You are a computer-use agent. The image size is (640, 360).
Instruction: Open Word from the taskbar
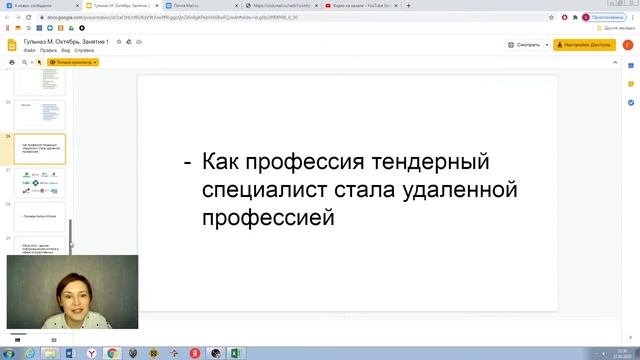(x=71, y=353)
